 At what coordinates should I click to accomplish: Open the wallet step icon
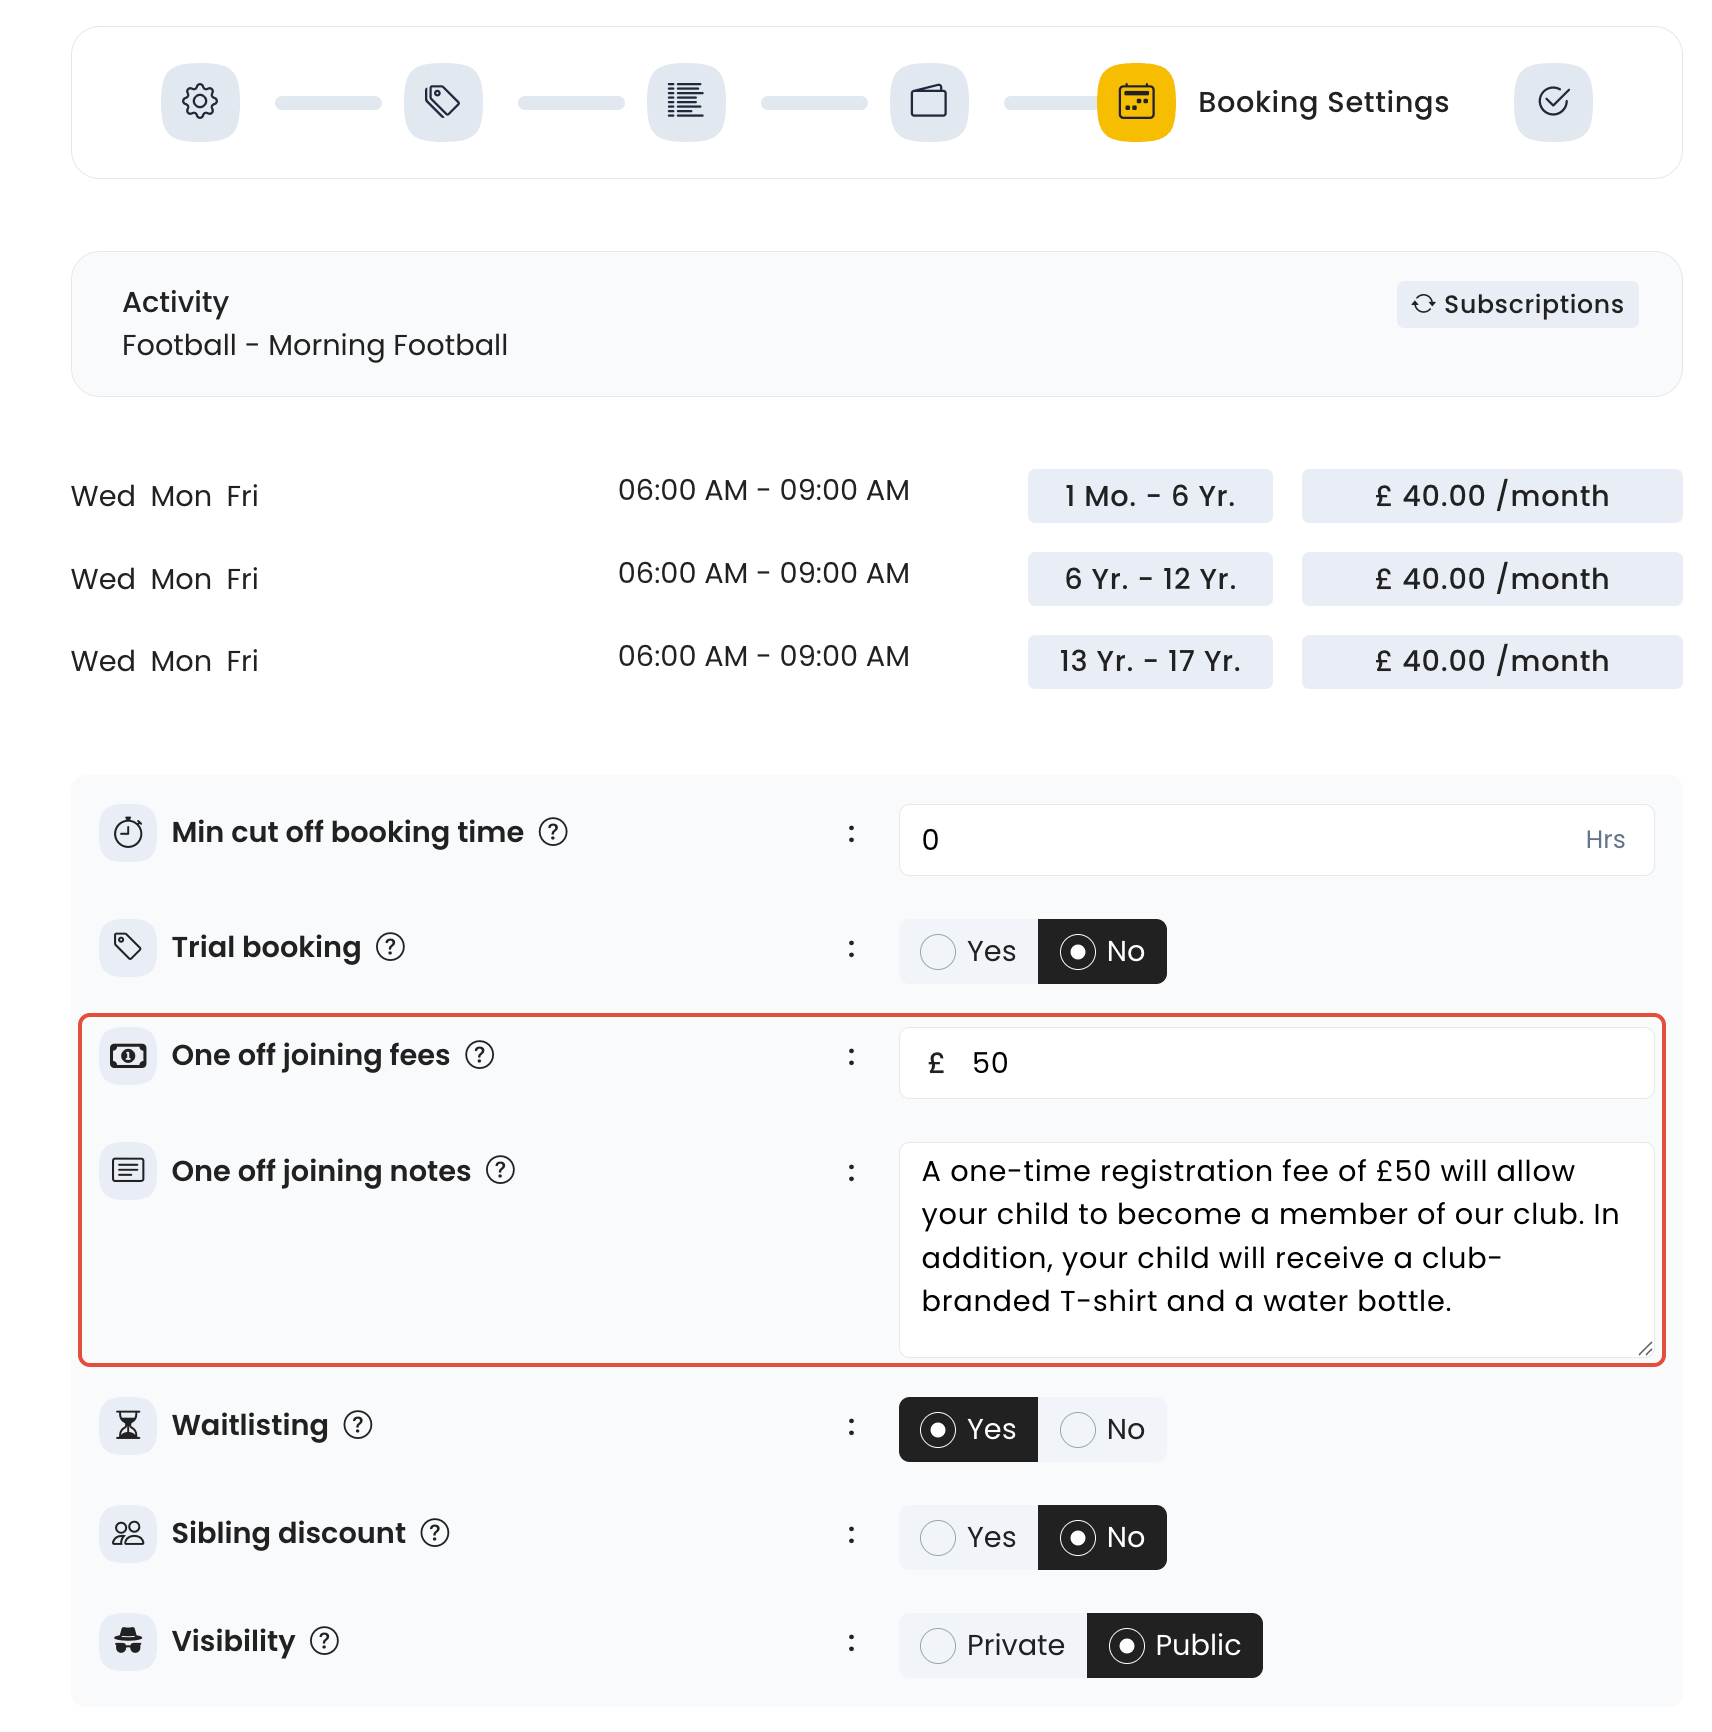coord(929,102)
